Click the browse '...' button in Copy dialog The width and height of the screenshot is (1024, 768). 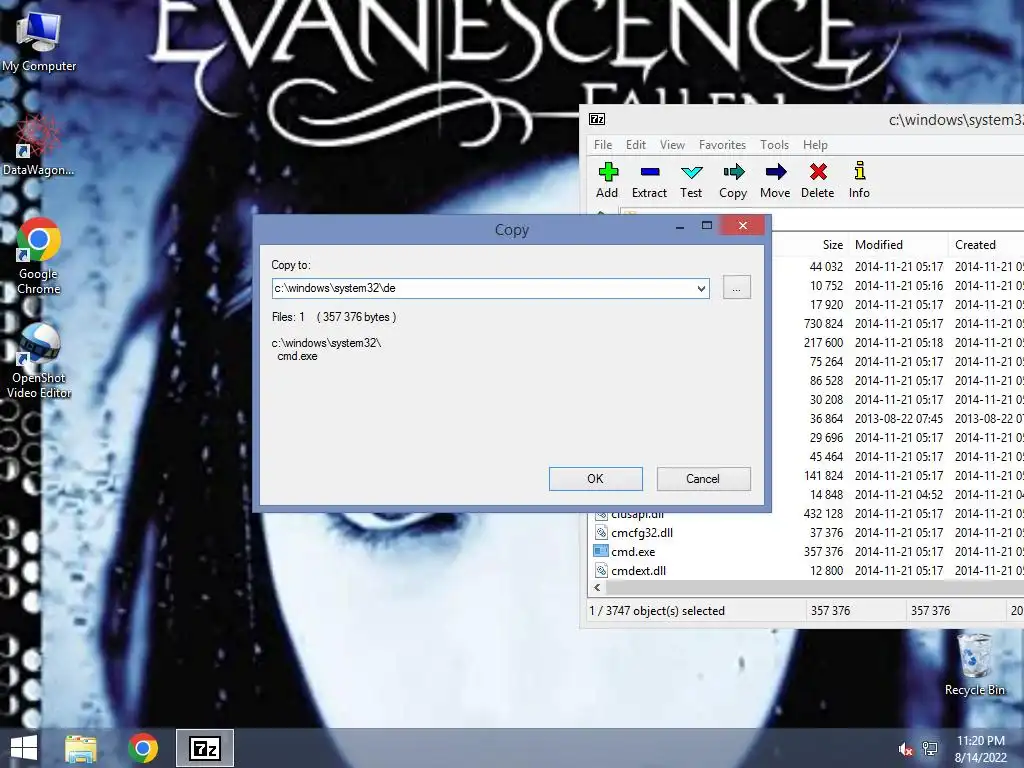(737, 287)
